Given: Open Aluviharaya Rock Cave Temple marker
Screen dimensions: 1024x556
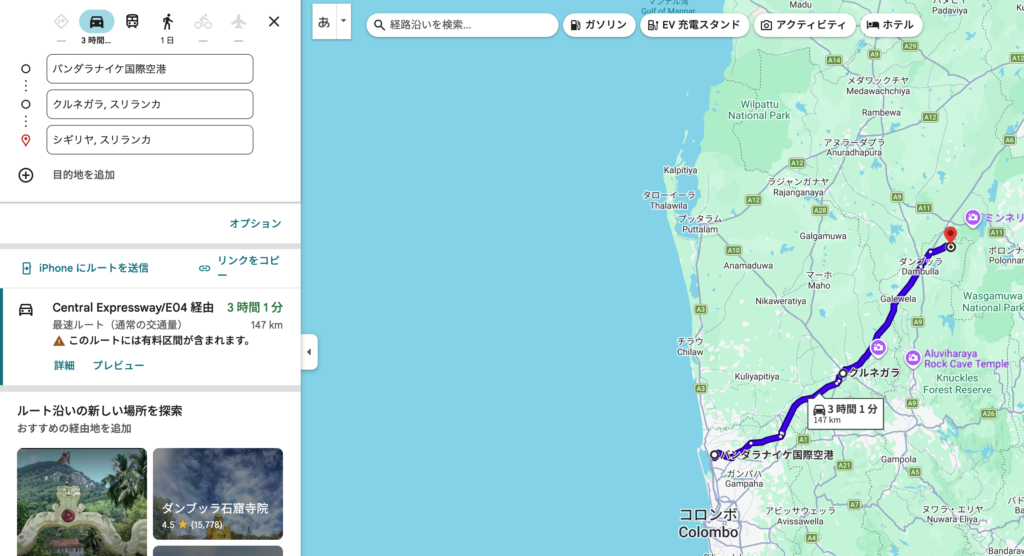Looking at the screenshot, I should (x=913, y=358).
